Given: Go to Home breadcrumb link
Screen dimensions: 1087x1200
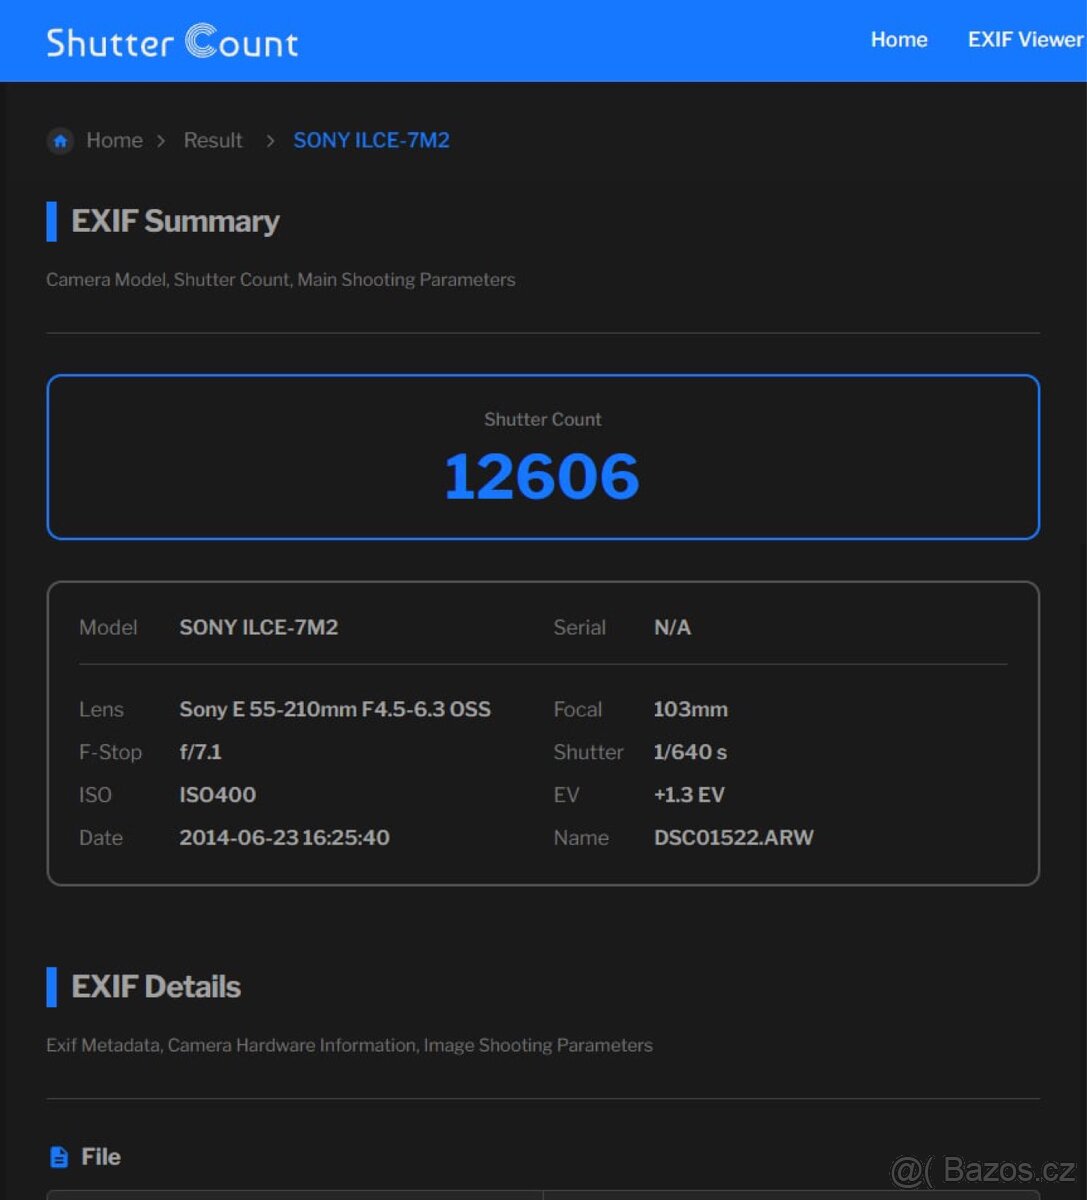Looking at the screenshot, I should pos(114,140).
